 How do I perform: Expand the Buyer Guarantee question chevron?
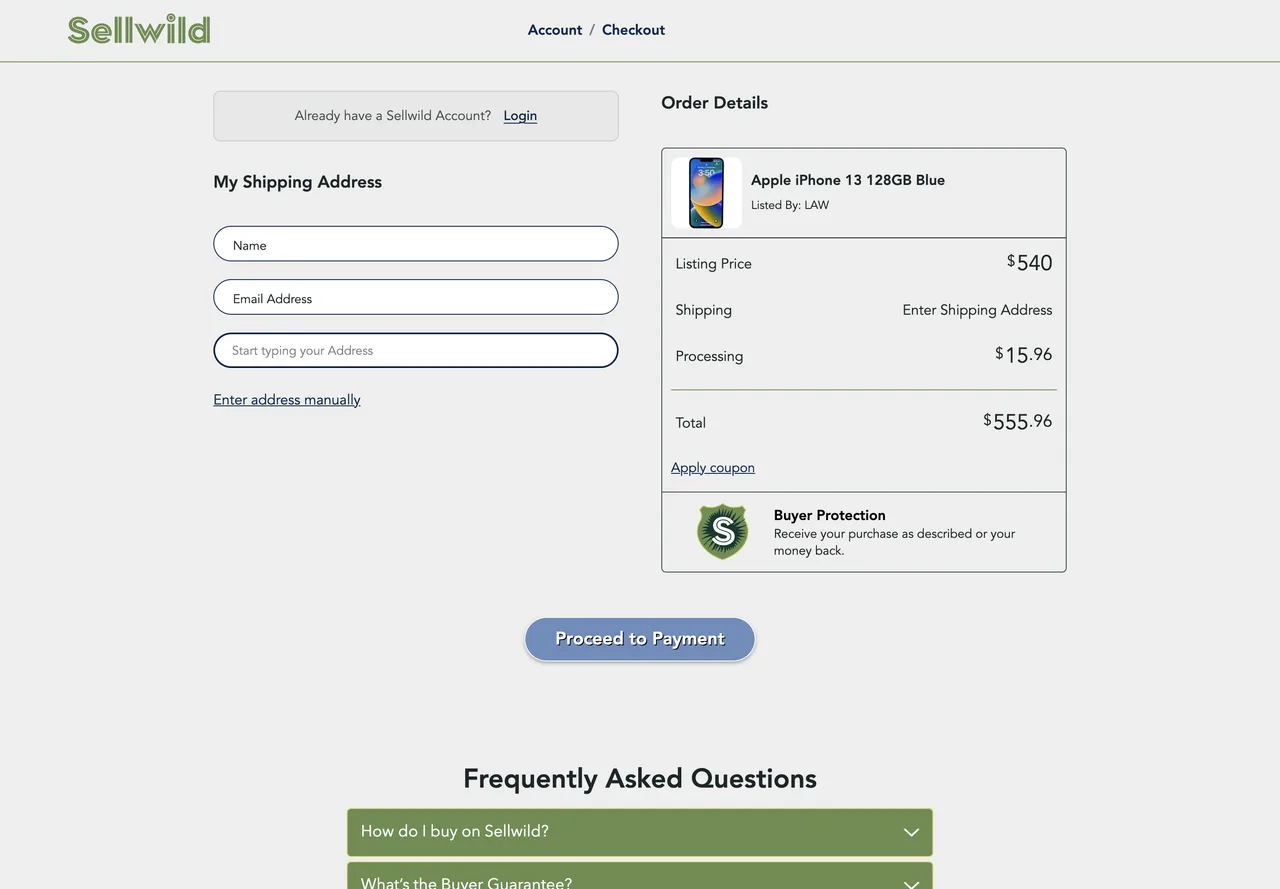[x=911, y=884]
